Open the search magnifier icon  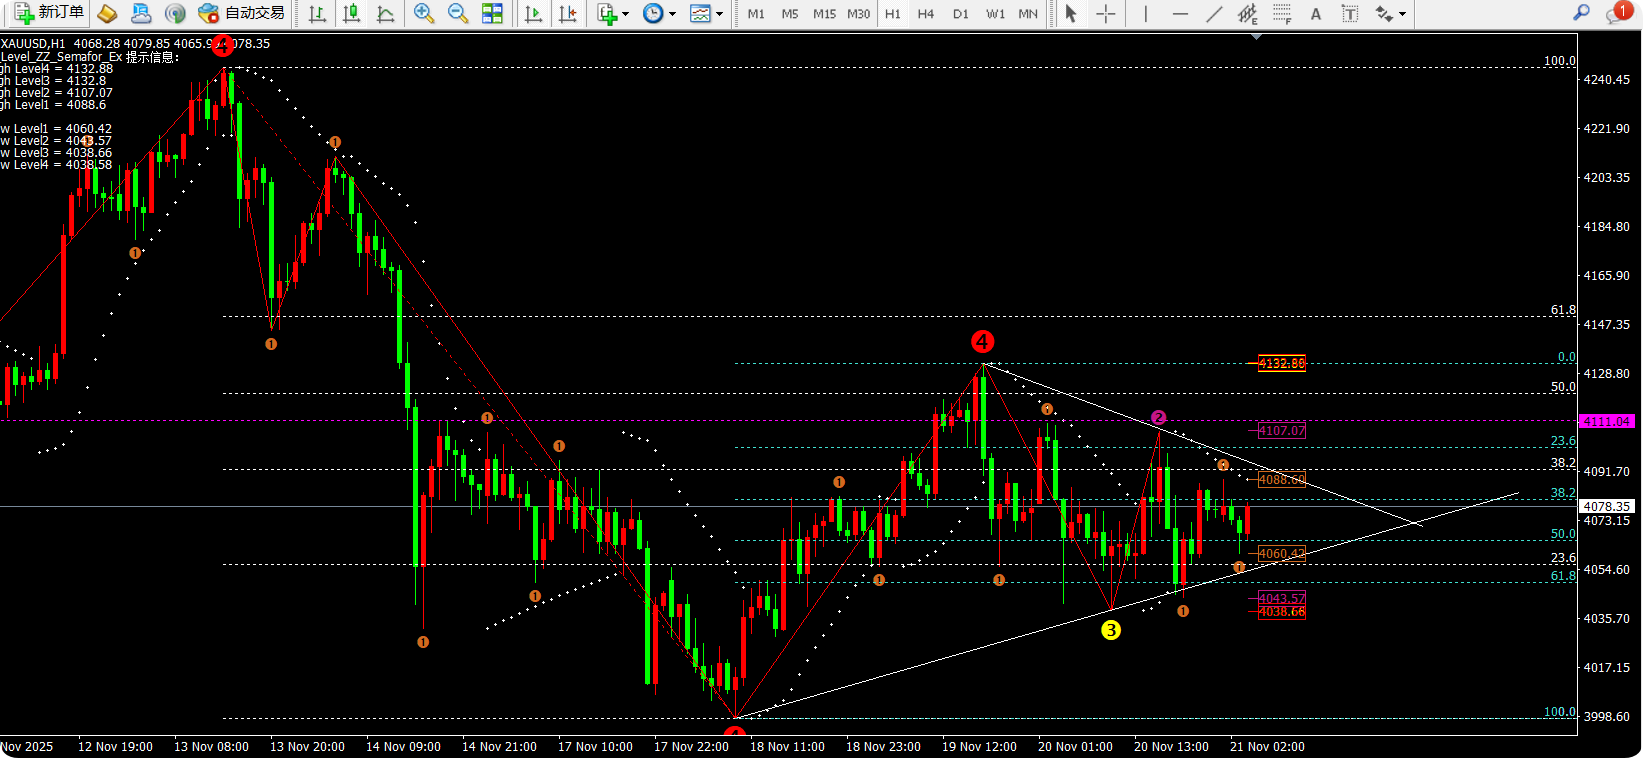[x=1581, y=13]
